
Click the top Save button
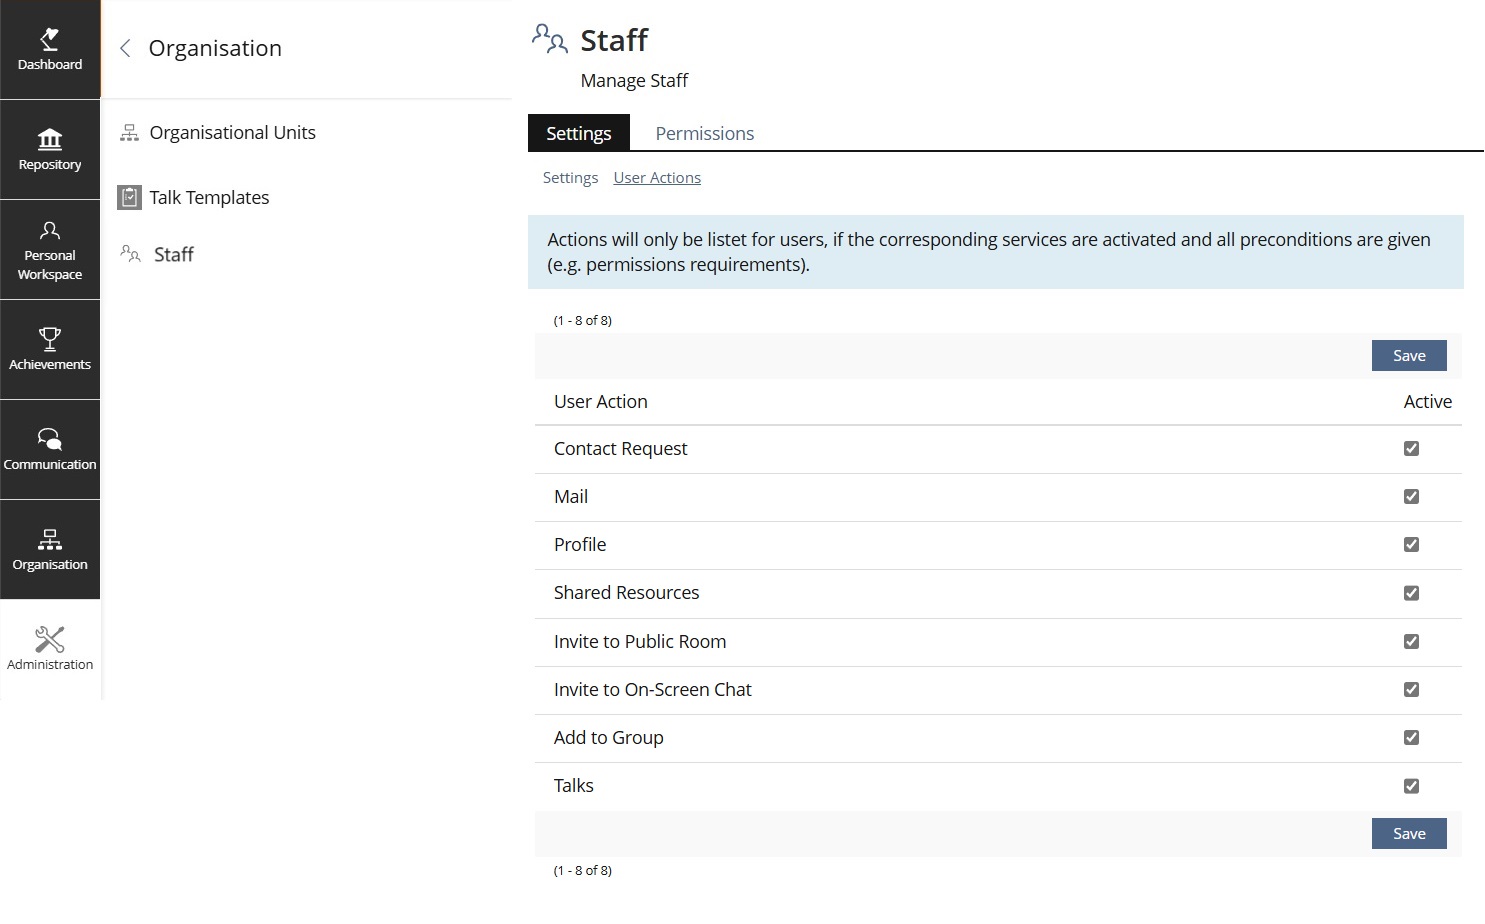pos(1408,356)
